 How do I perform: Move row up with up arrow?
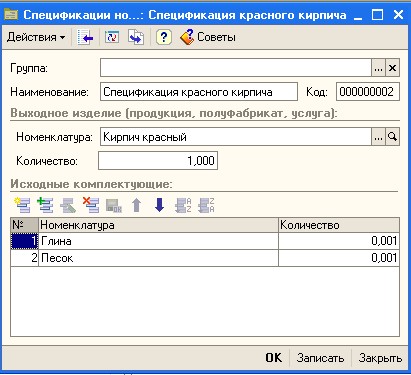click(136, 205)
